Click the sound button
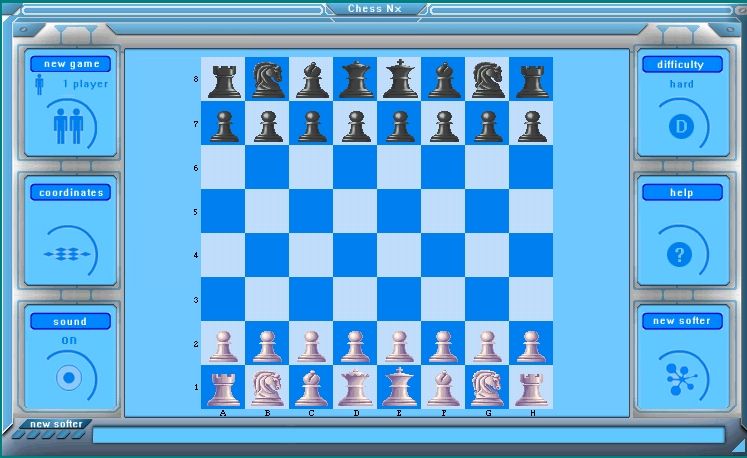The height and width of the screenshot is (458, 747). point(71,321)
